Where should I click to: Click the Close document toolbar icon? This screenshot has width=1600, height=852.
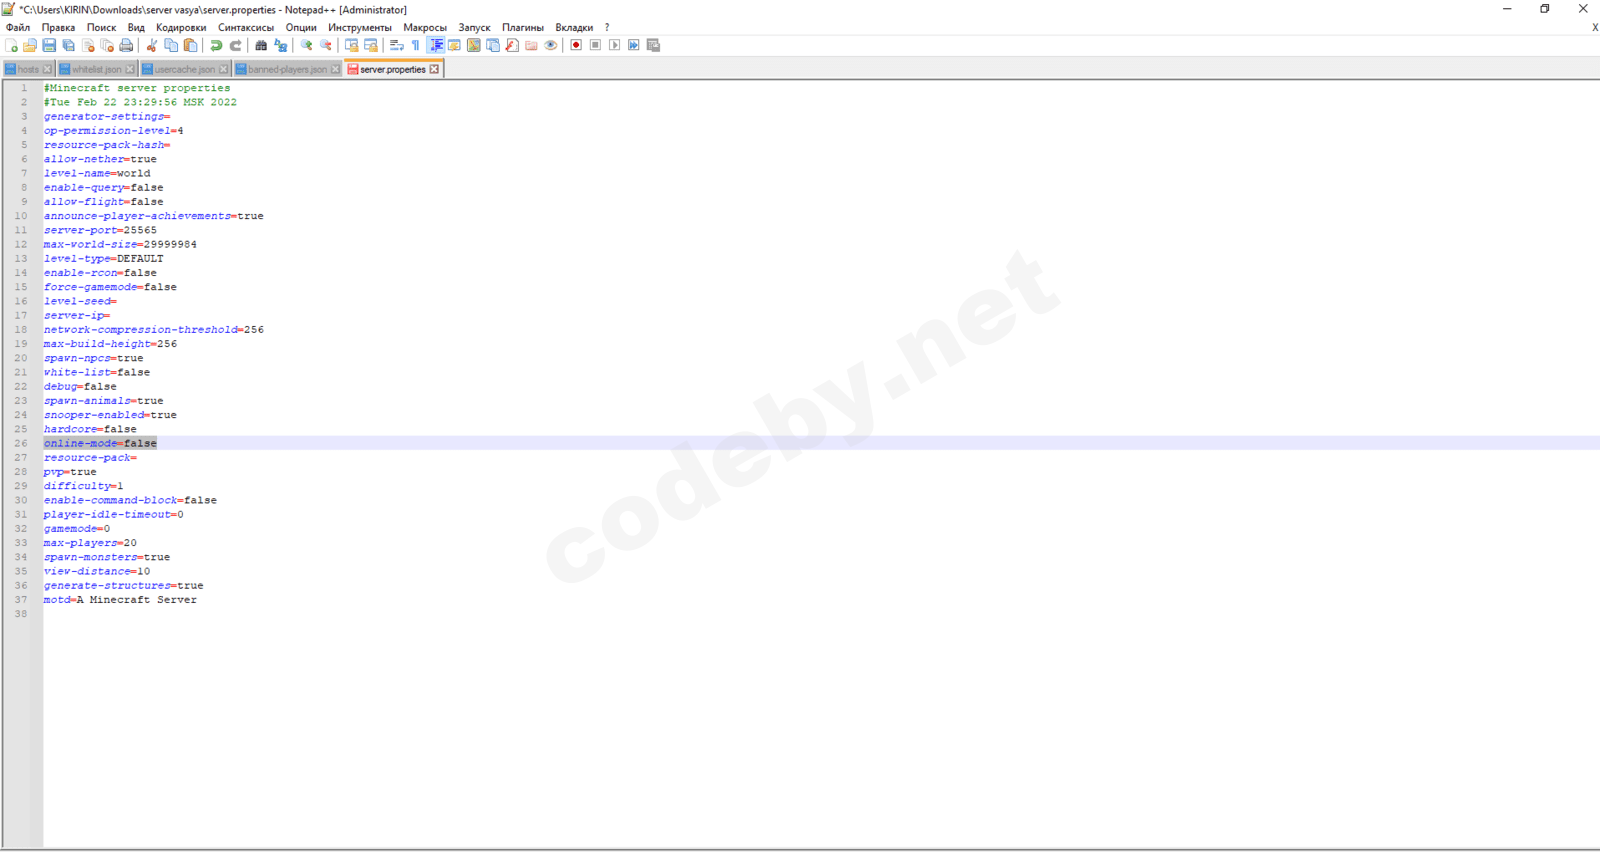tap(88, 45)
